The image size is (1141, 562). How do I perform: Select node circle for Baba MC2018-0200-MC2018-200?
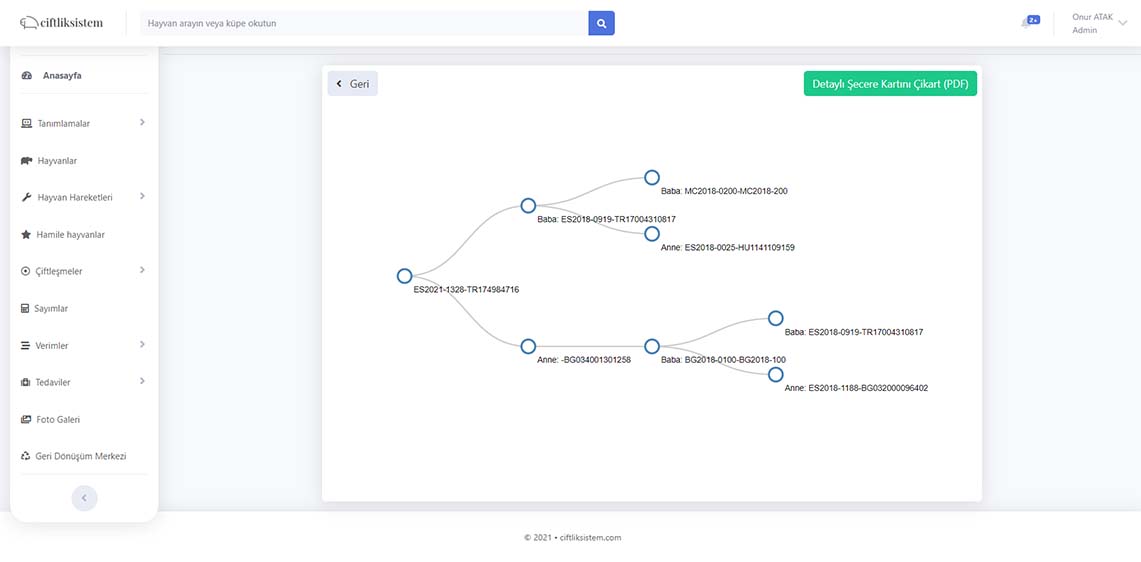pos(652,178)
